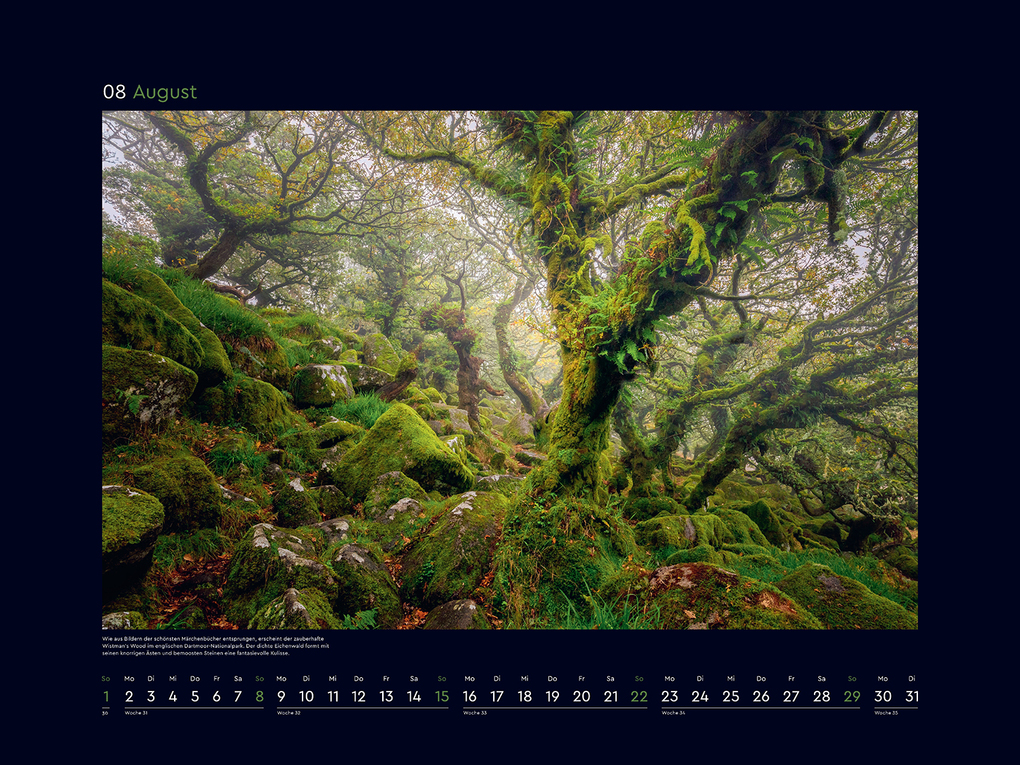Viewport: 1020px width, 765px height.
Task: Select the Woche 35 week label
Action: point(887,714)
